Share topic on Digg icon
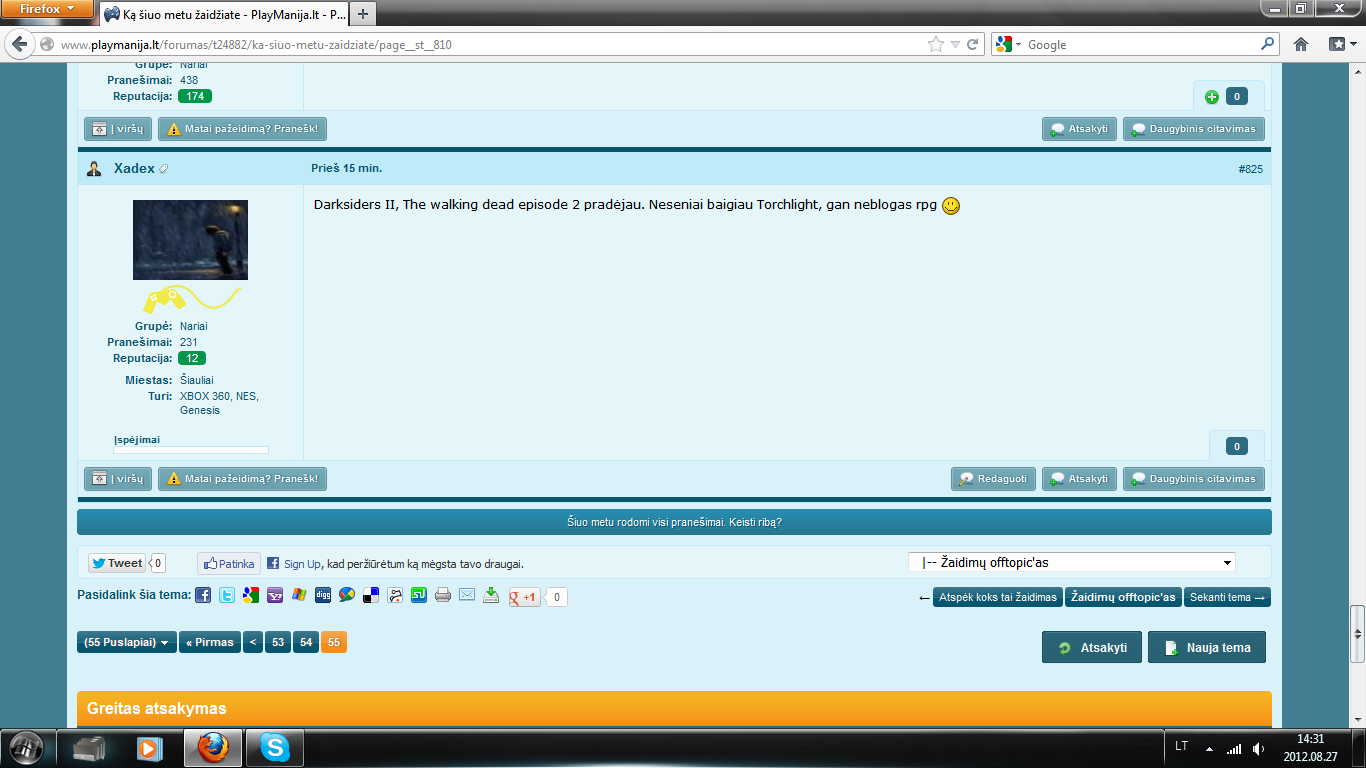 (x=323, y=595)
